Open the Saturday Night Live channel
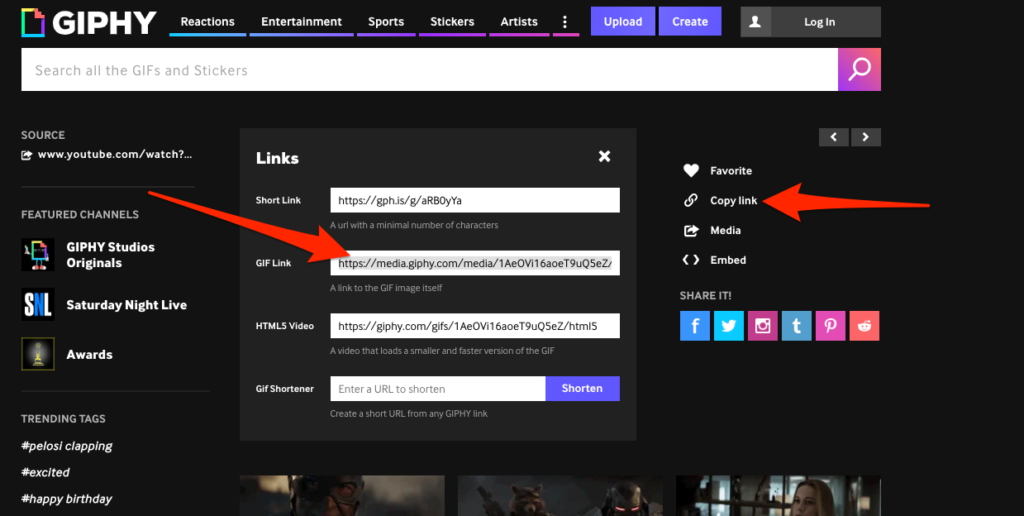The image size is (1024, 516). point(126,305)
